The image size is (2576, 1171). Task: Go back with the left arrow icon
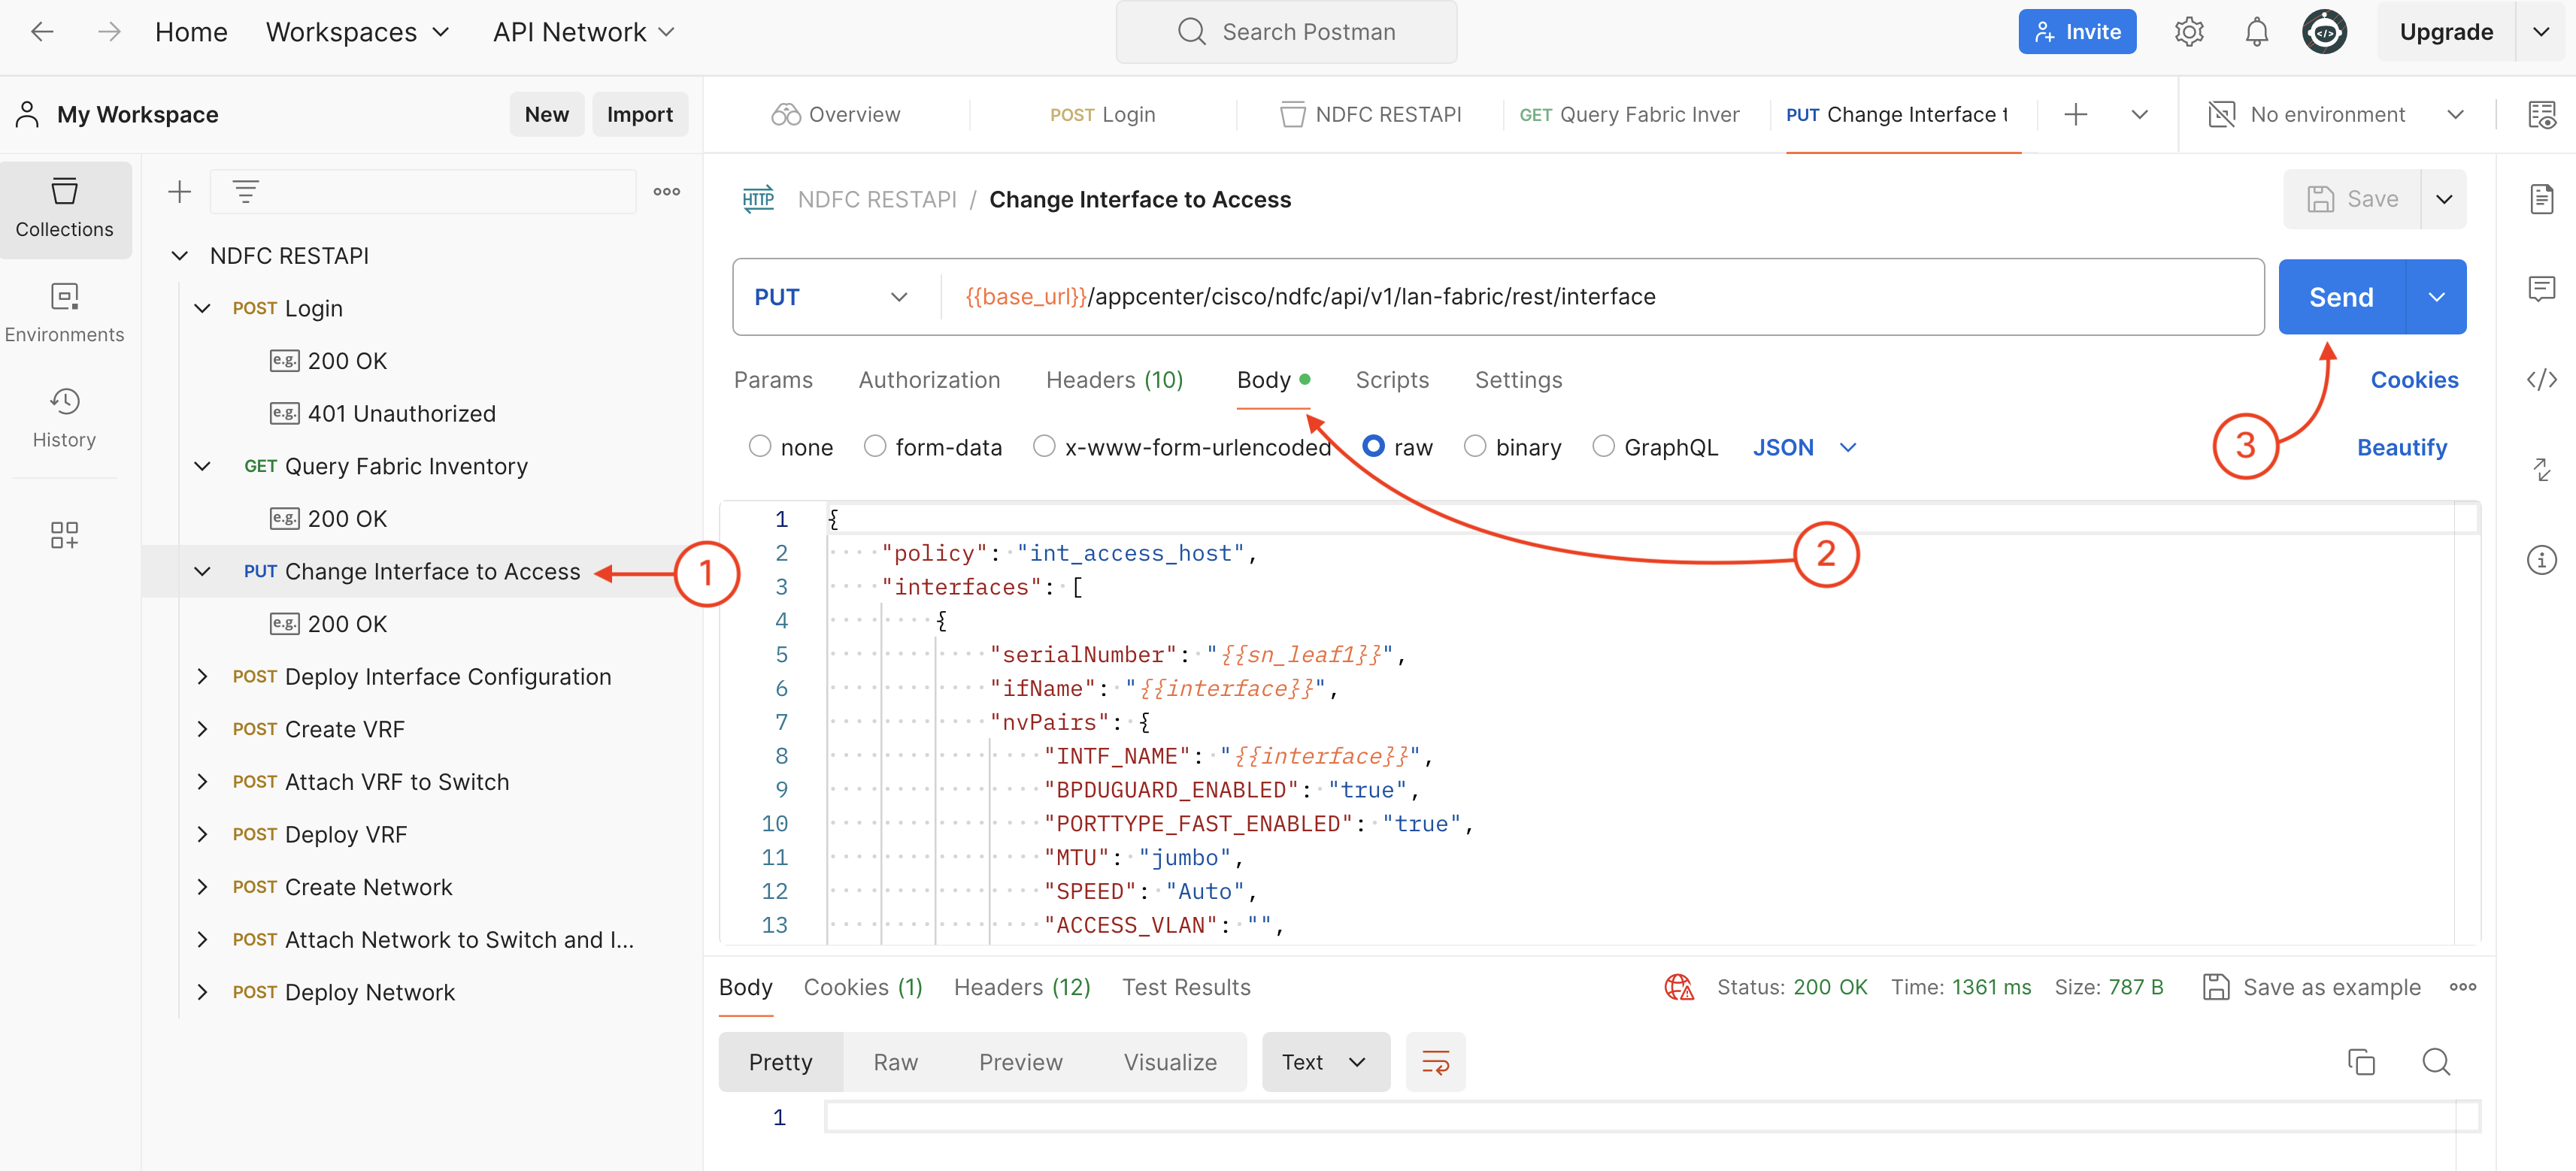[42, 32]
